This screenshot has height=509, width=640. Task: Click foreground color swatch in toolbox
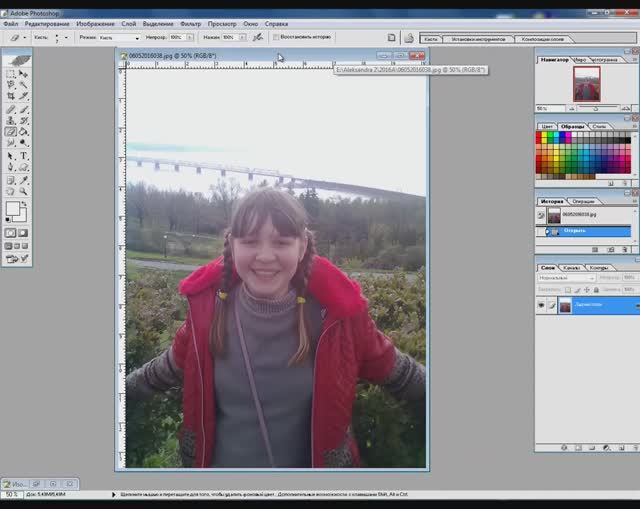(x=12, y=208)
